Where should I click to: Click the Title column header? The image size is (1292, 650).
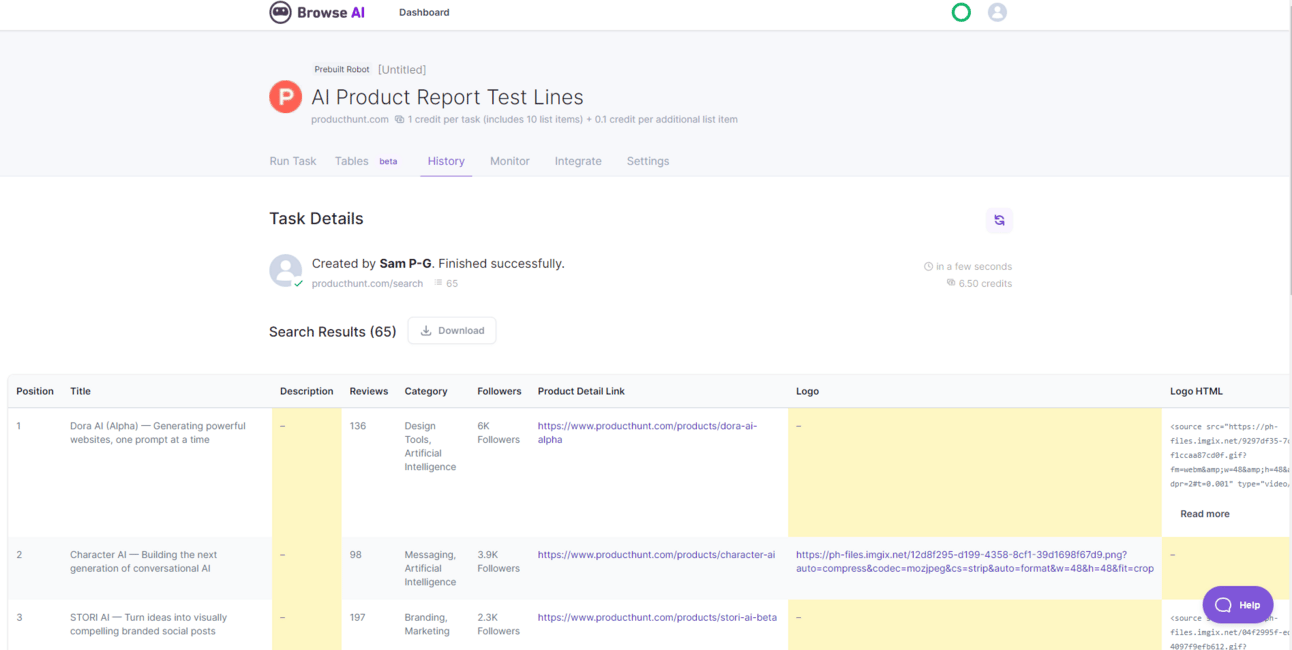pos(80,391)
